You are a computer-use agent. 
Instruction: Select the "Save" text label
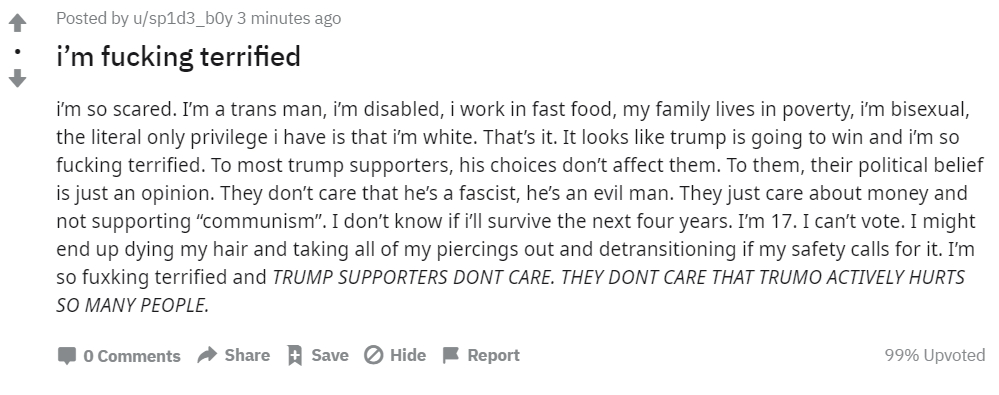(330, 355)
